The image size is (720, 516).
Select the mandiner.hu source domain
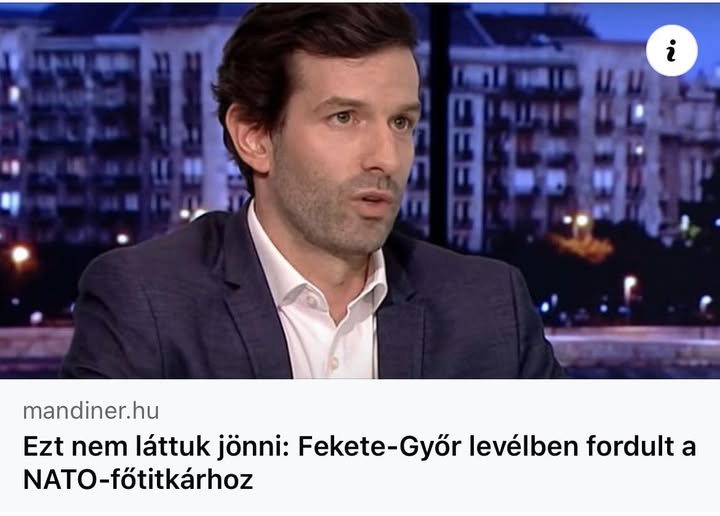[x=91, y=411]
